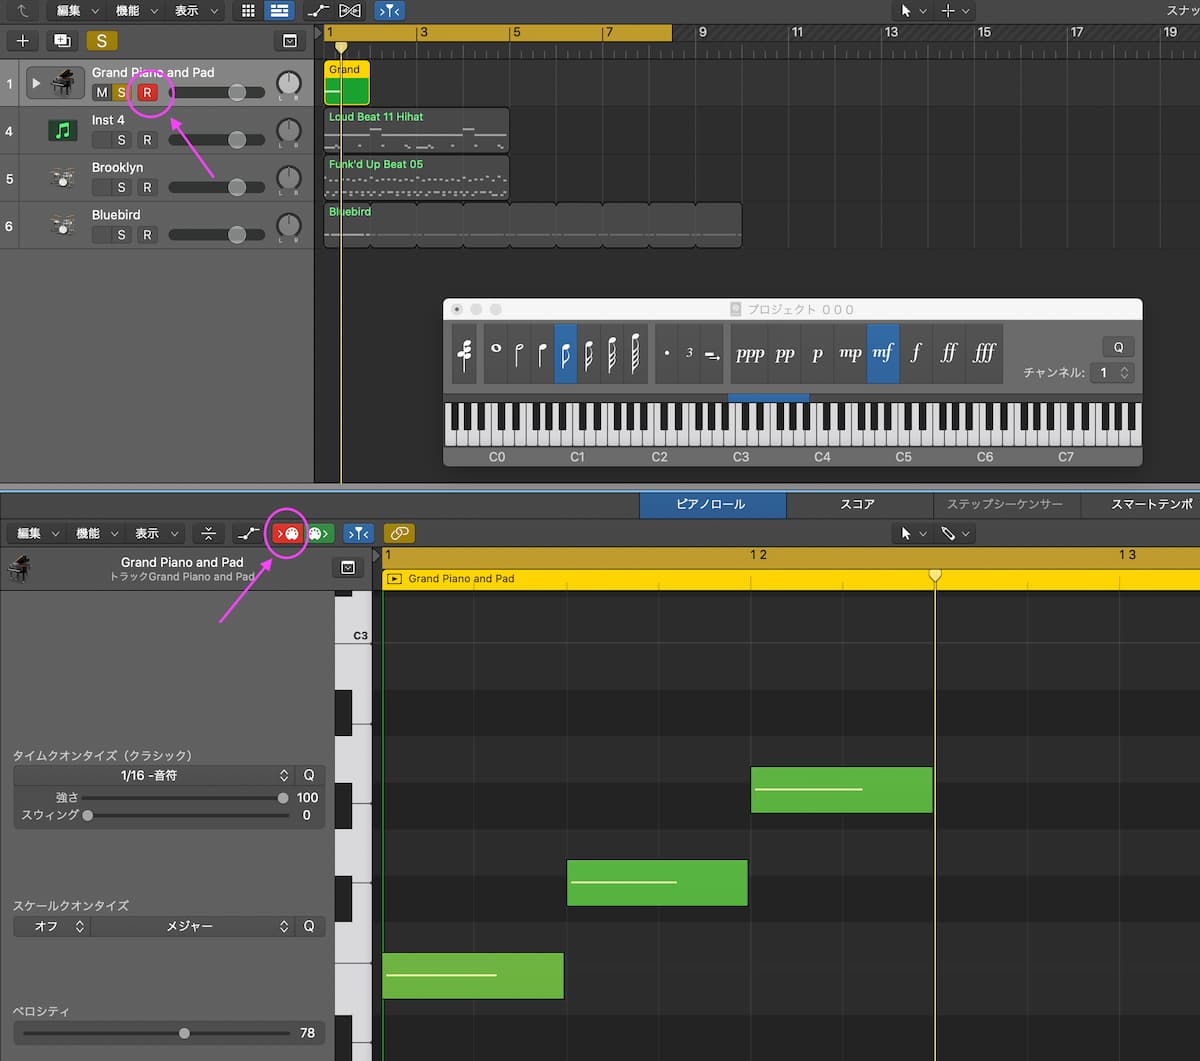Switch to the ピアノロール tab
This screenshot has width=1200, height=1061.
712,505
